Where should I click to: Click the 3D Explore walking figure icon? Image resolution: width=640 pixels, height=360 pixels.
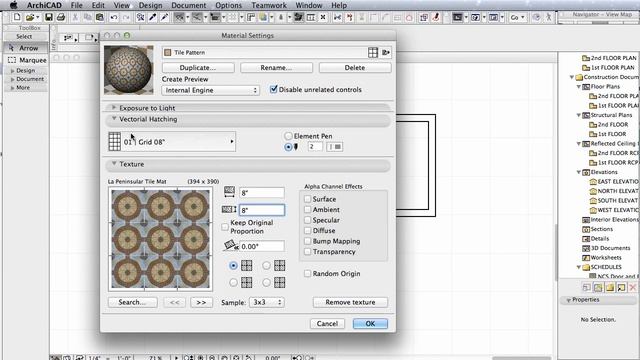coord(549,17)
